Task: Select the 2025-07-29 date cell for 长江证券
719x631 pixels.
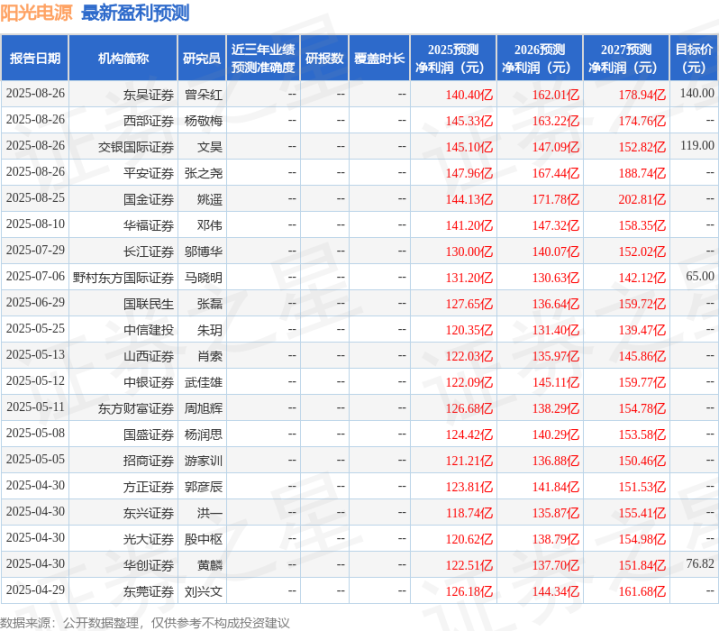Action: 35,250
